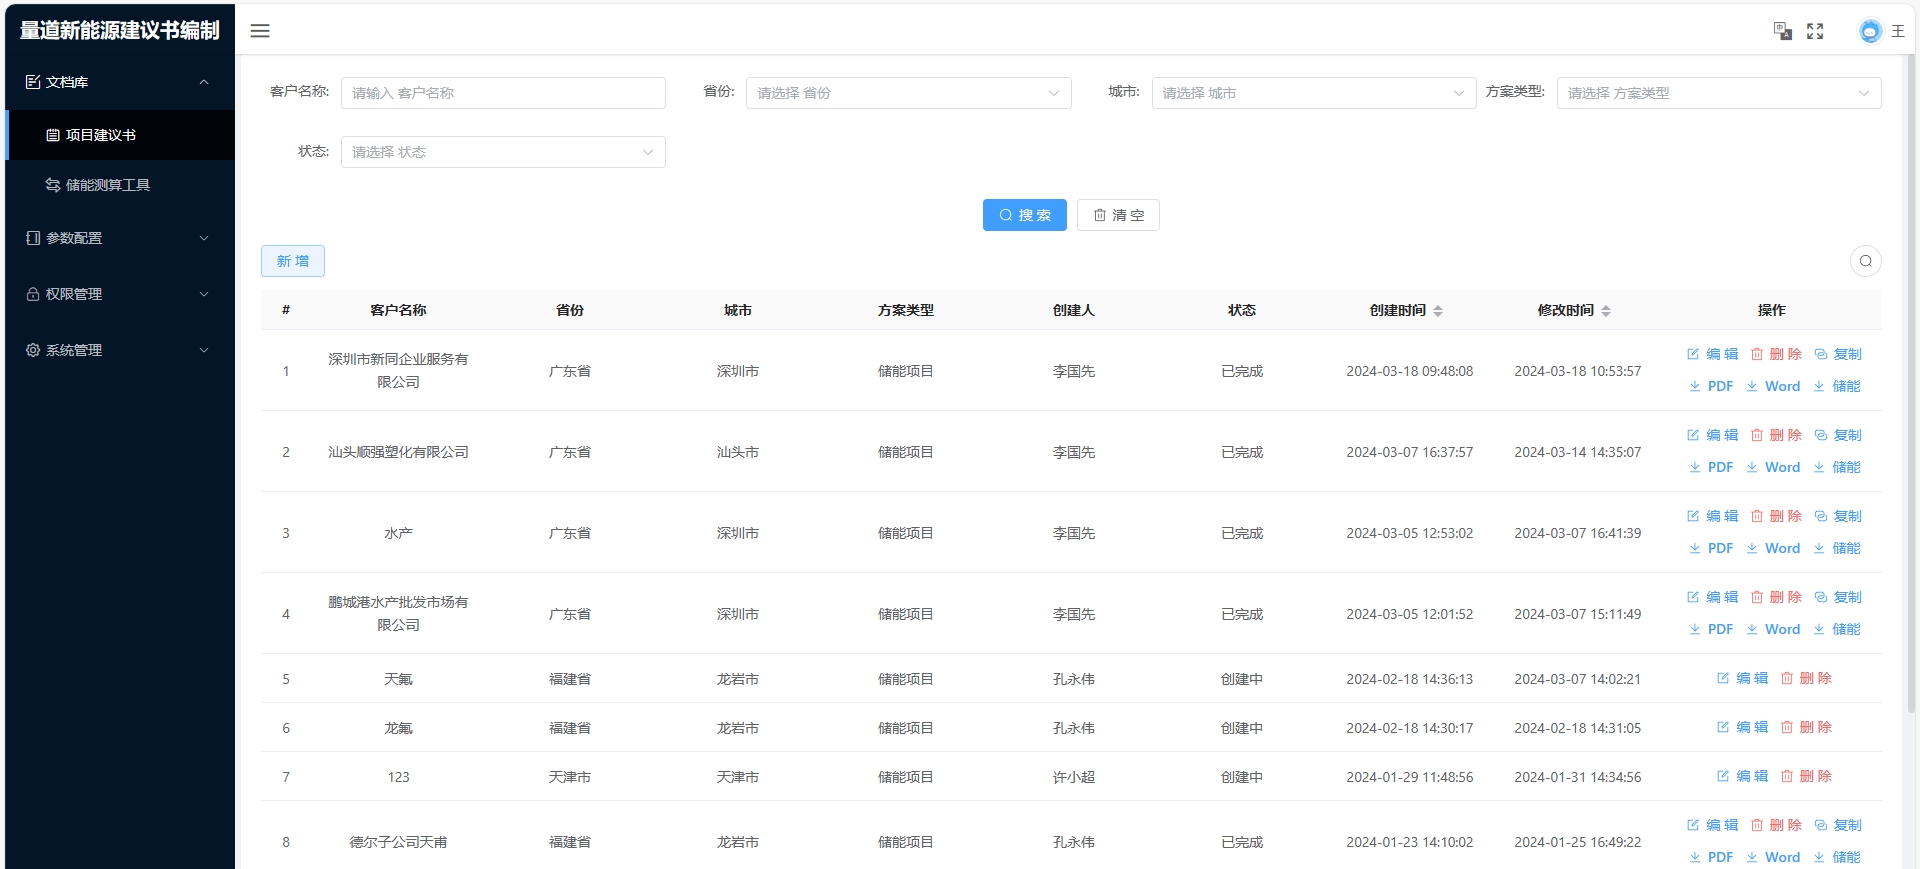
Task: Download PDF for 汕头顺强塑化有限公司
Action: coord(1711,467)
